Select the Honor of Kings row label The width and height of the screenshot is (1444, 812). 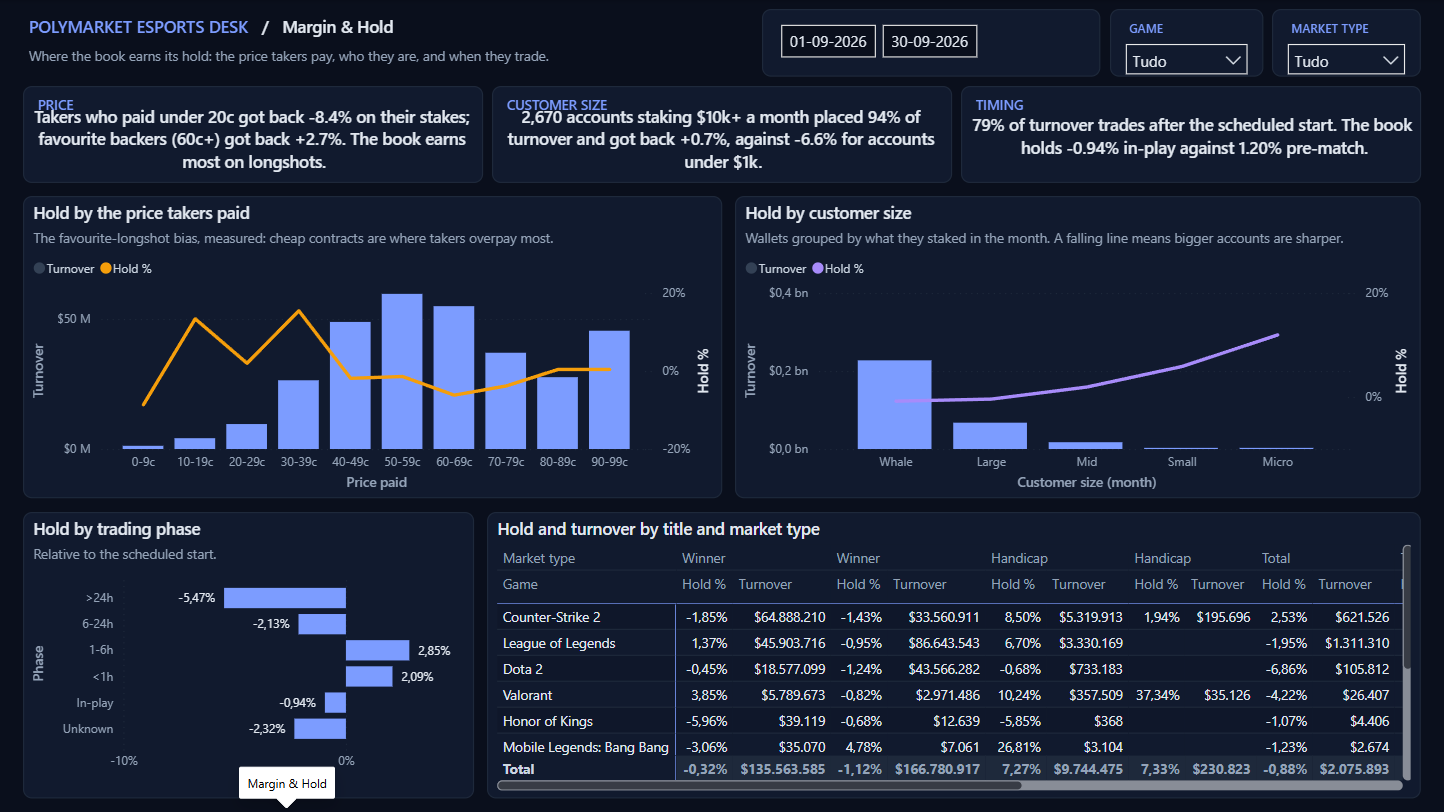click(548, 721)
